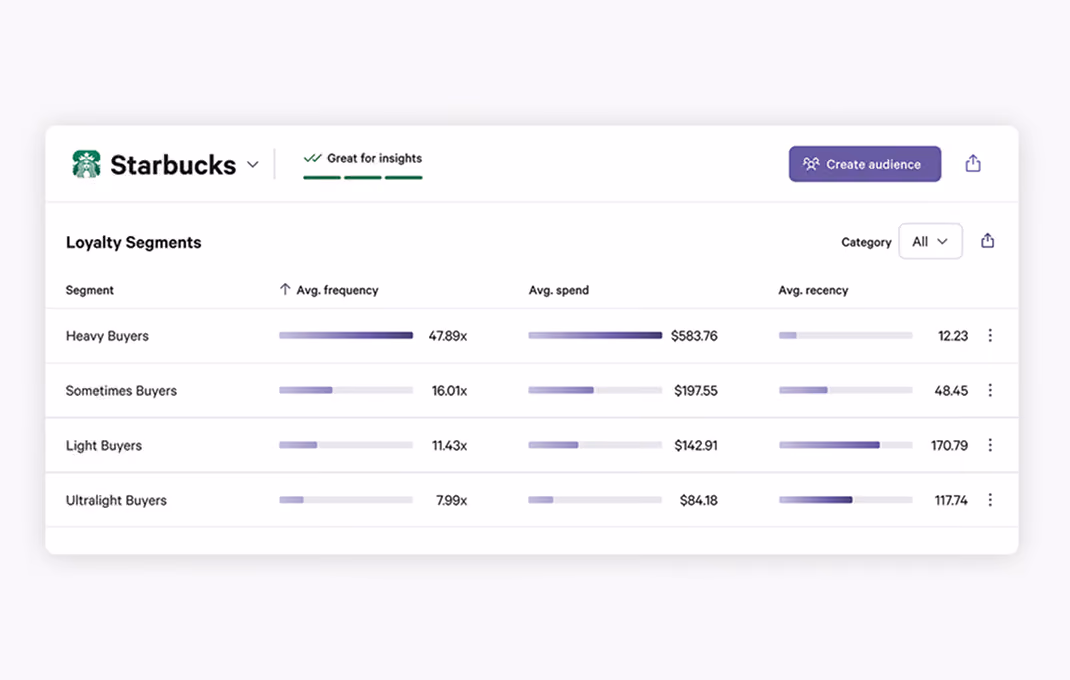
Task: Export the Loyalty Segments table via share icon
Action: pyautogui.click(x=987, y=241)
